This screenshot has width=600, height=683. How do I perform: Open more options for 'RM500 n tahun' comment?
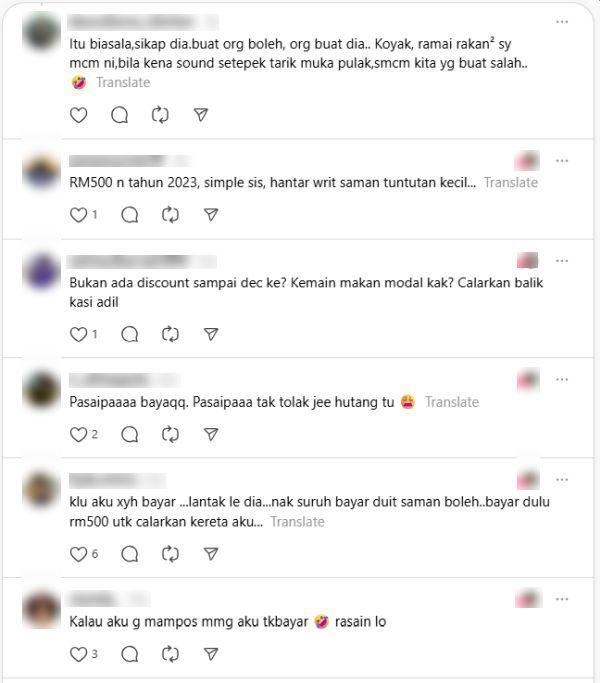(x=562, y=161)
